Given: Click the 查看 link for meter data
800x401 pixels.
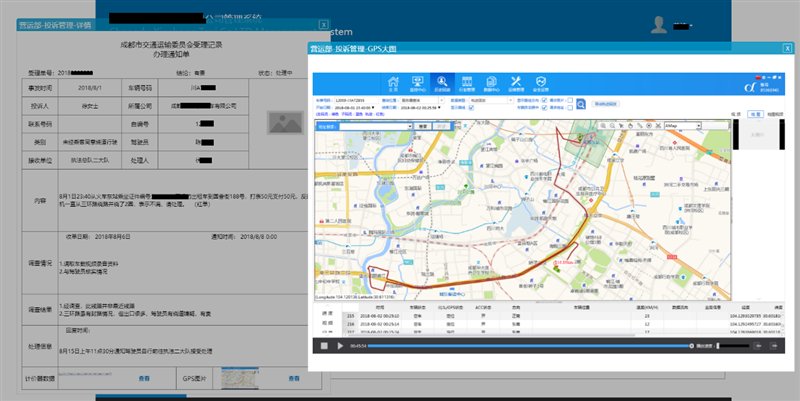Looking at the screenshot, I should click(x=143, y=378).
